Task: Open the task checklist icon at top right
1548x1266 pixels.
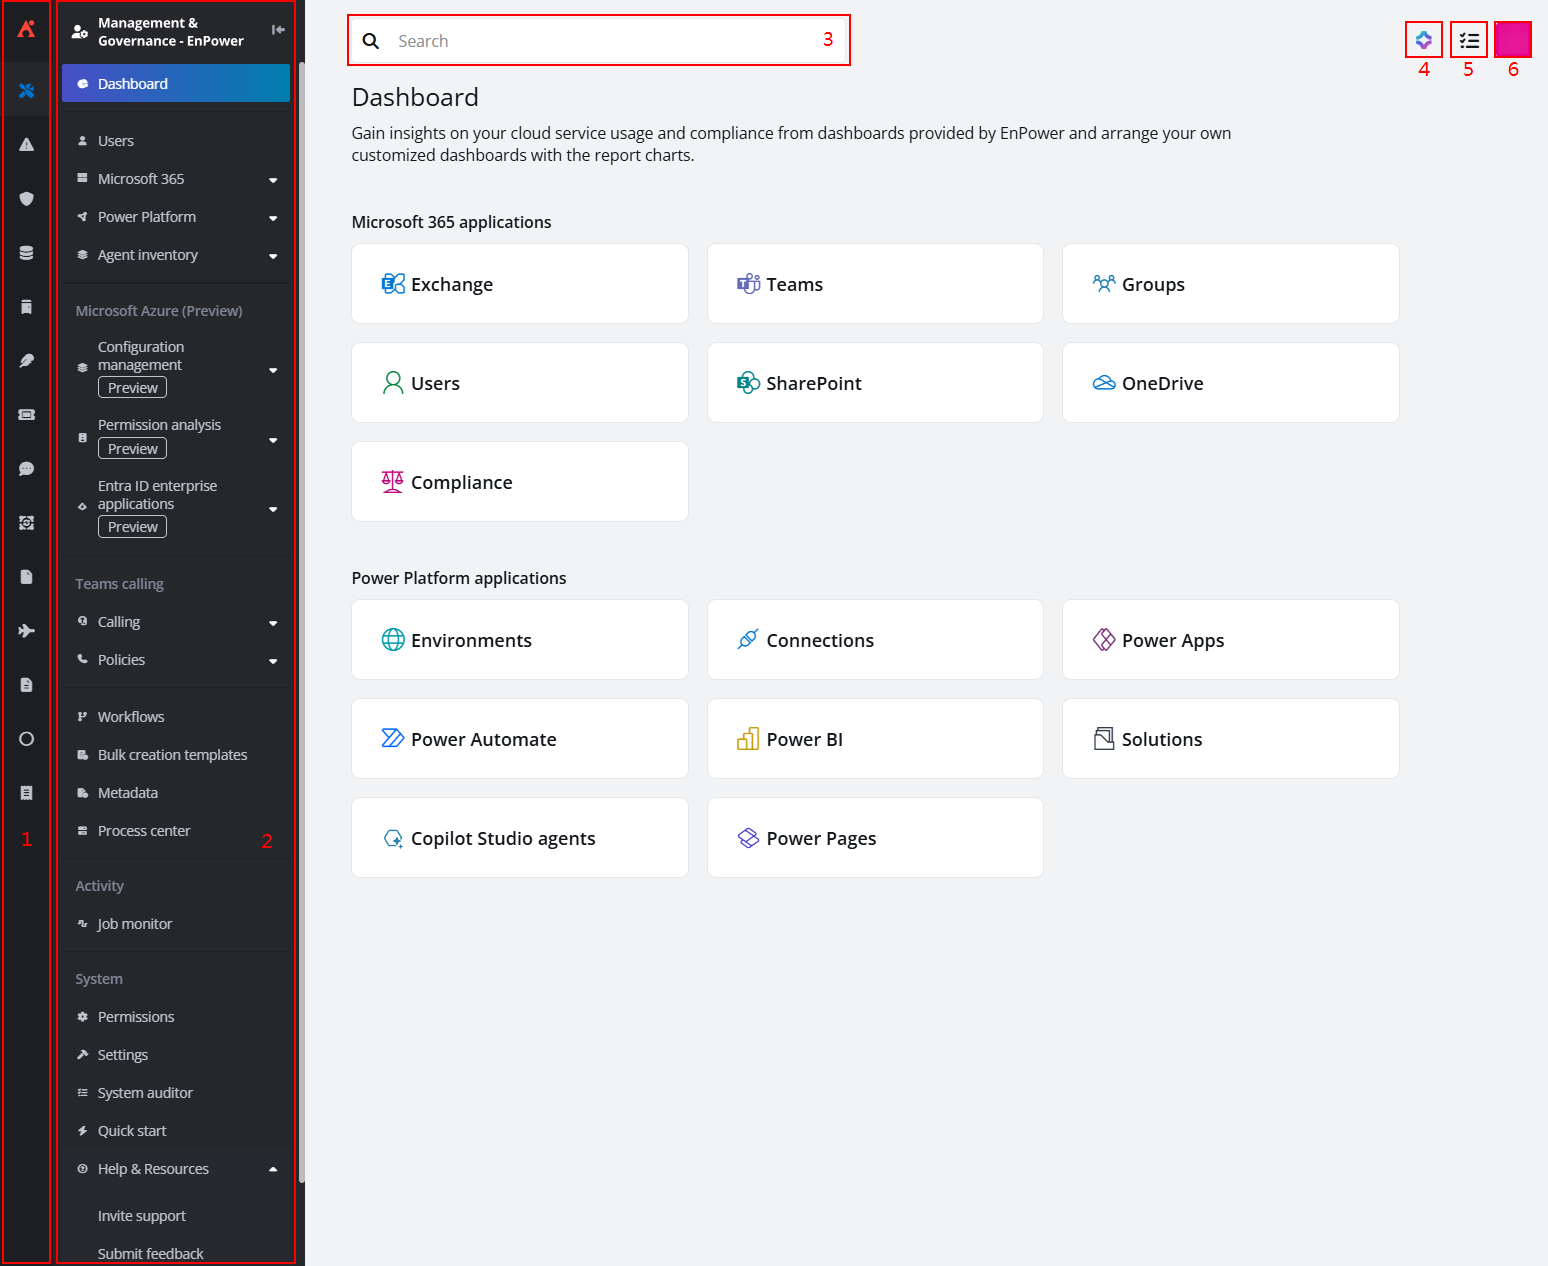Action: 1468,41
